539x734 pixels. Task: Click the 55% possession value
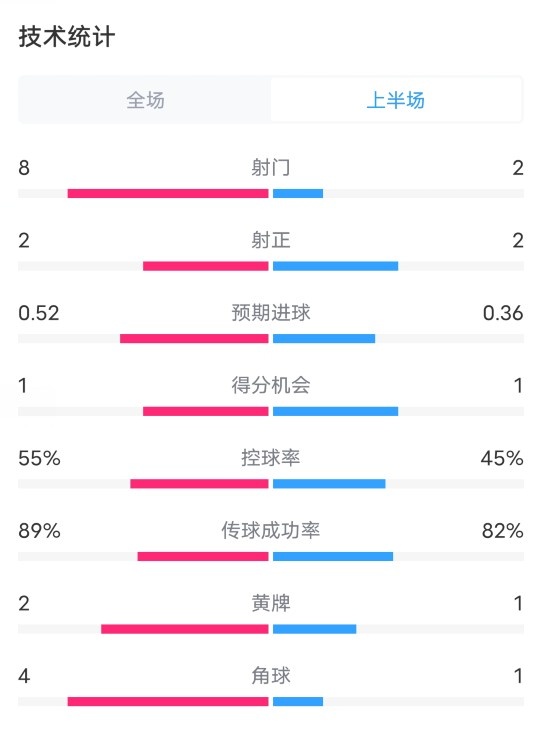[x=39, y=458]
